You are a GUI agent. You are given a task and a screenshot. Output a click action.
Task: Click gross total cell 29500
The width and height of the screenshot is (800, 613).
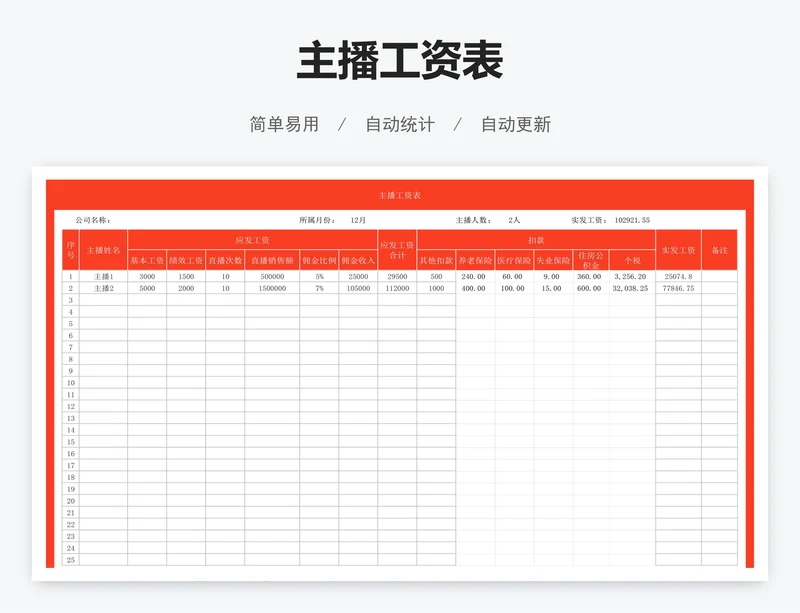(x=397, y=276)
